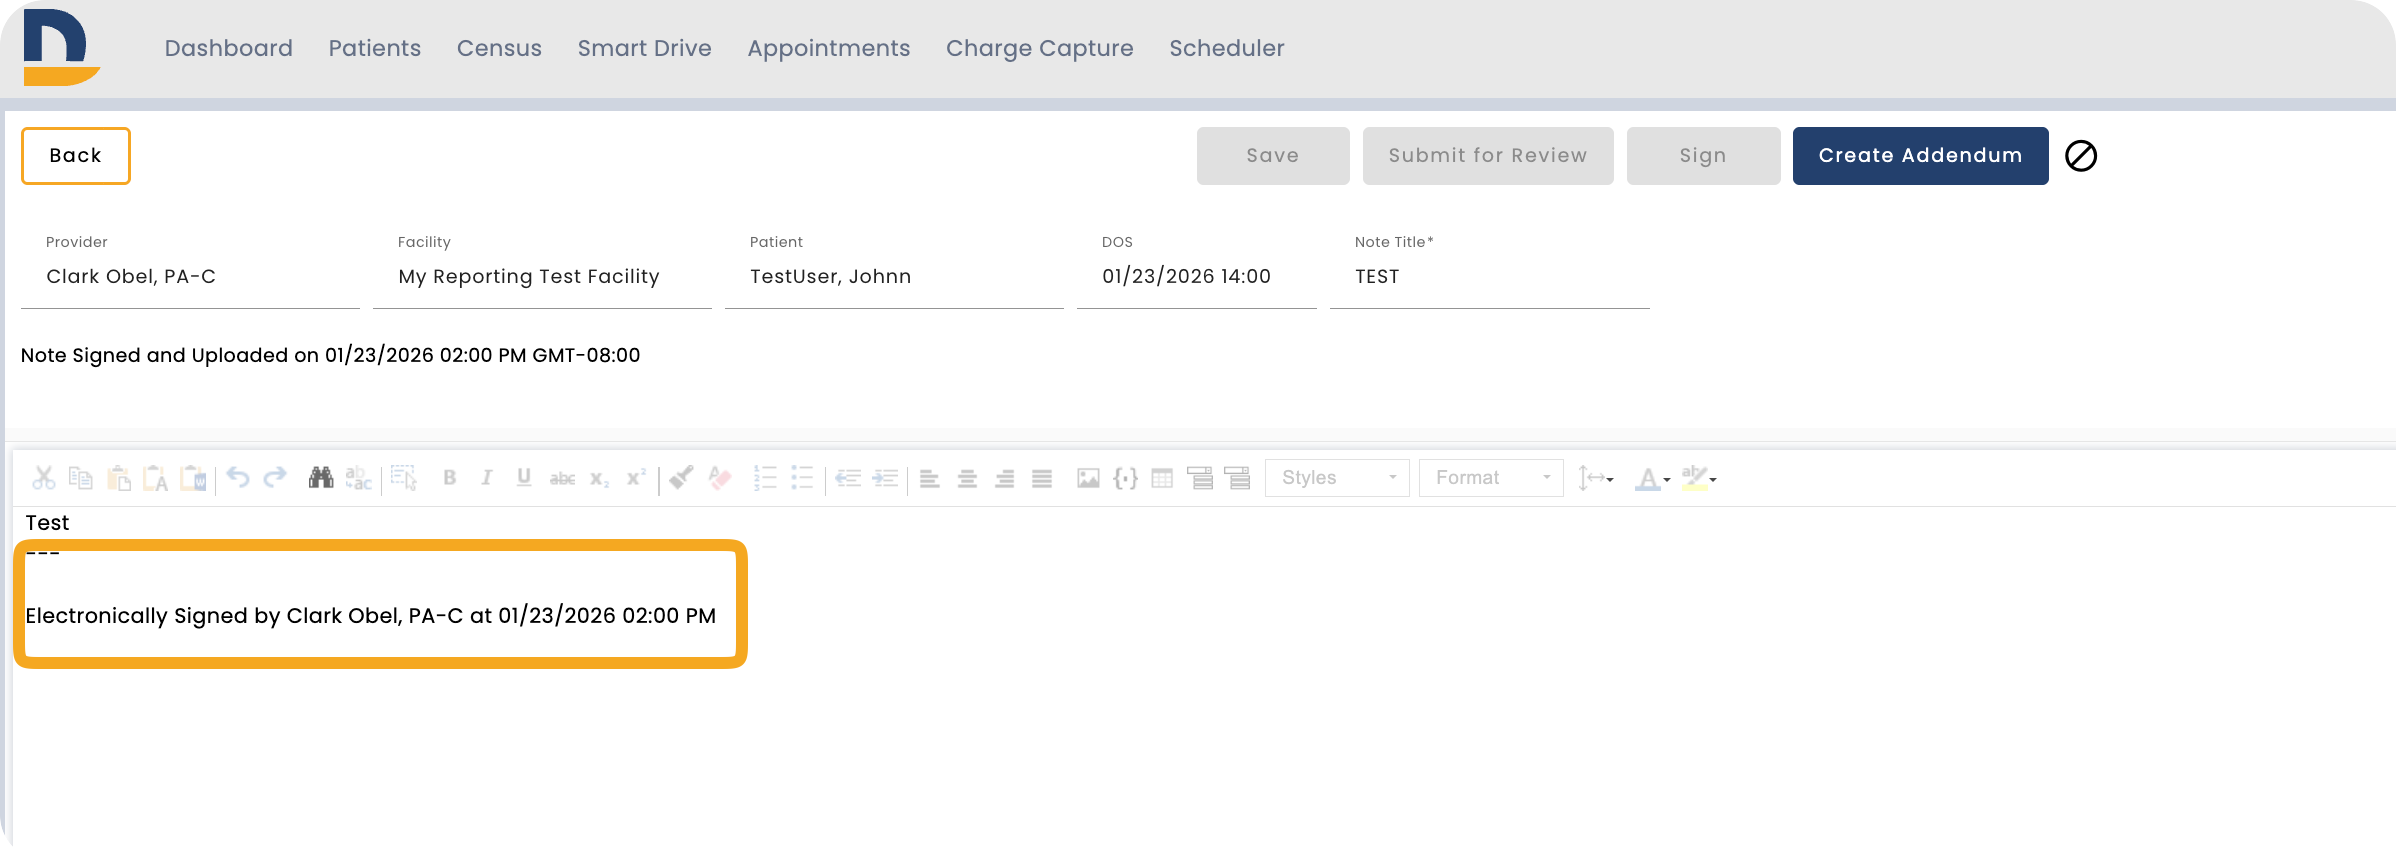This screenshot has width=2396, height=860.
Task: Open the Dashboard tab
Action: 229,48
